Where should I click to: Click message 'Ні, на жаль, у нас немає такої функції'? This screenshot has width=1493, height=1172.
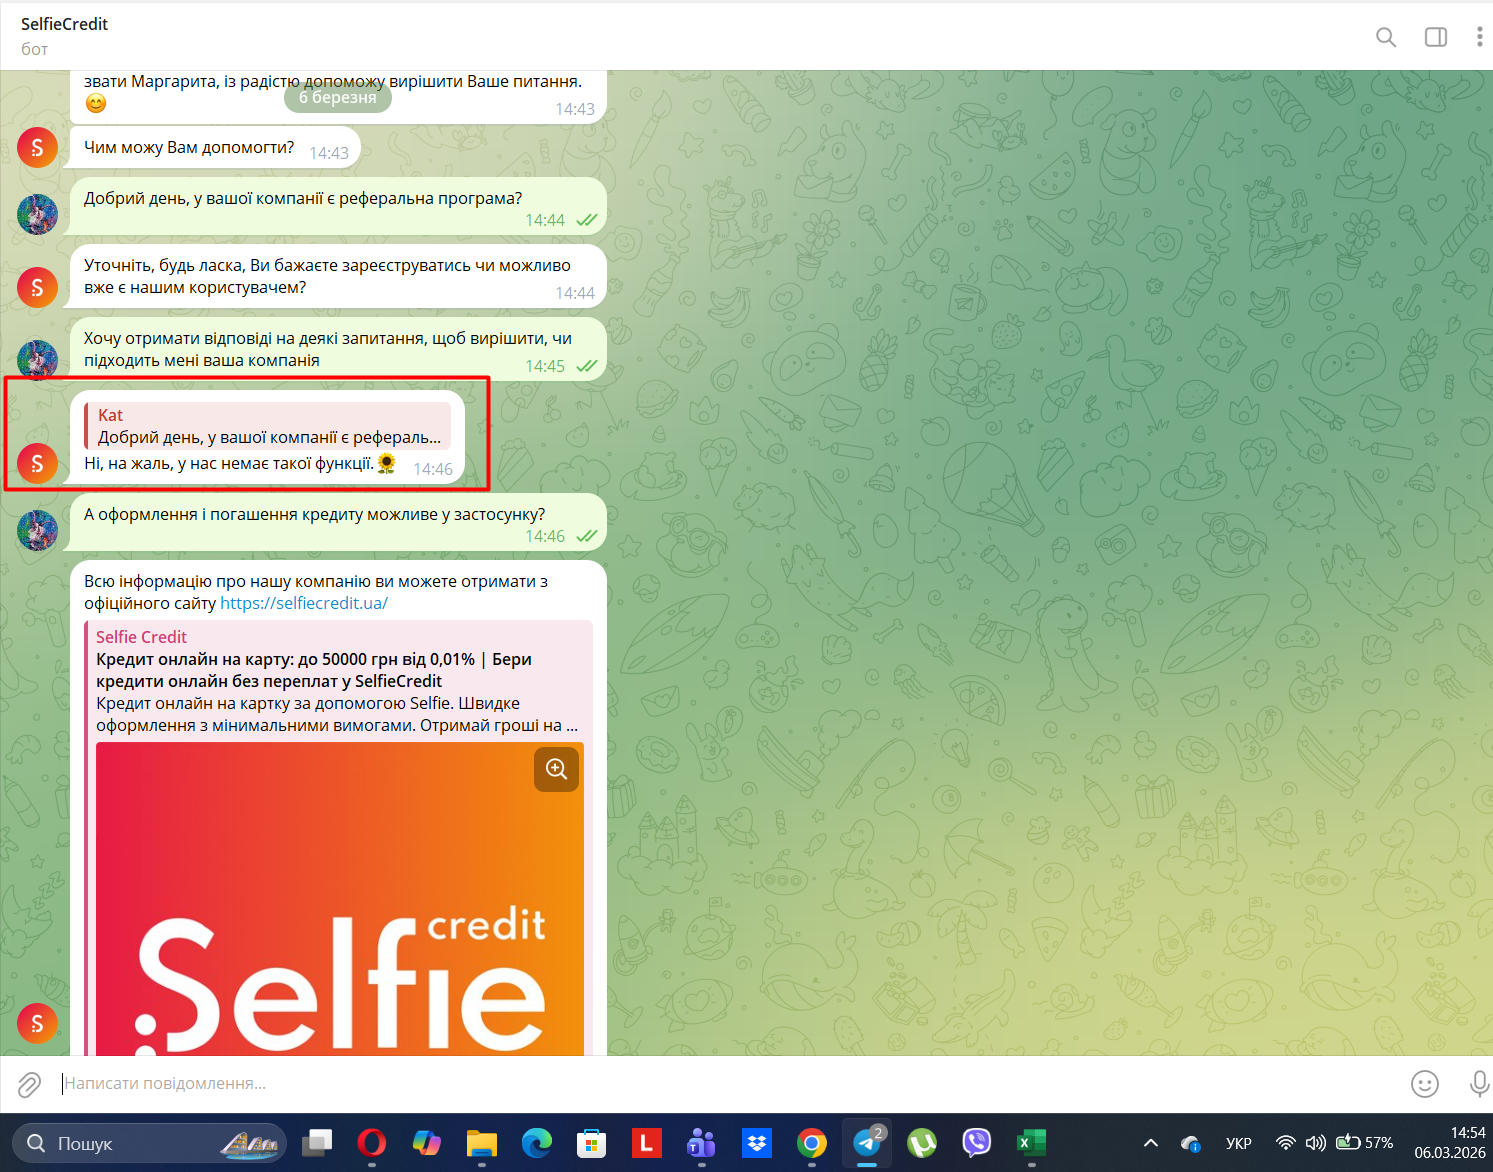[x=229, y=463]
